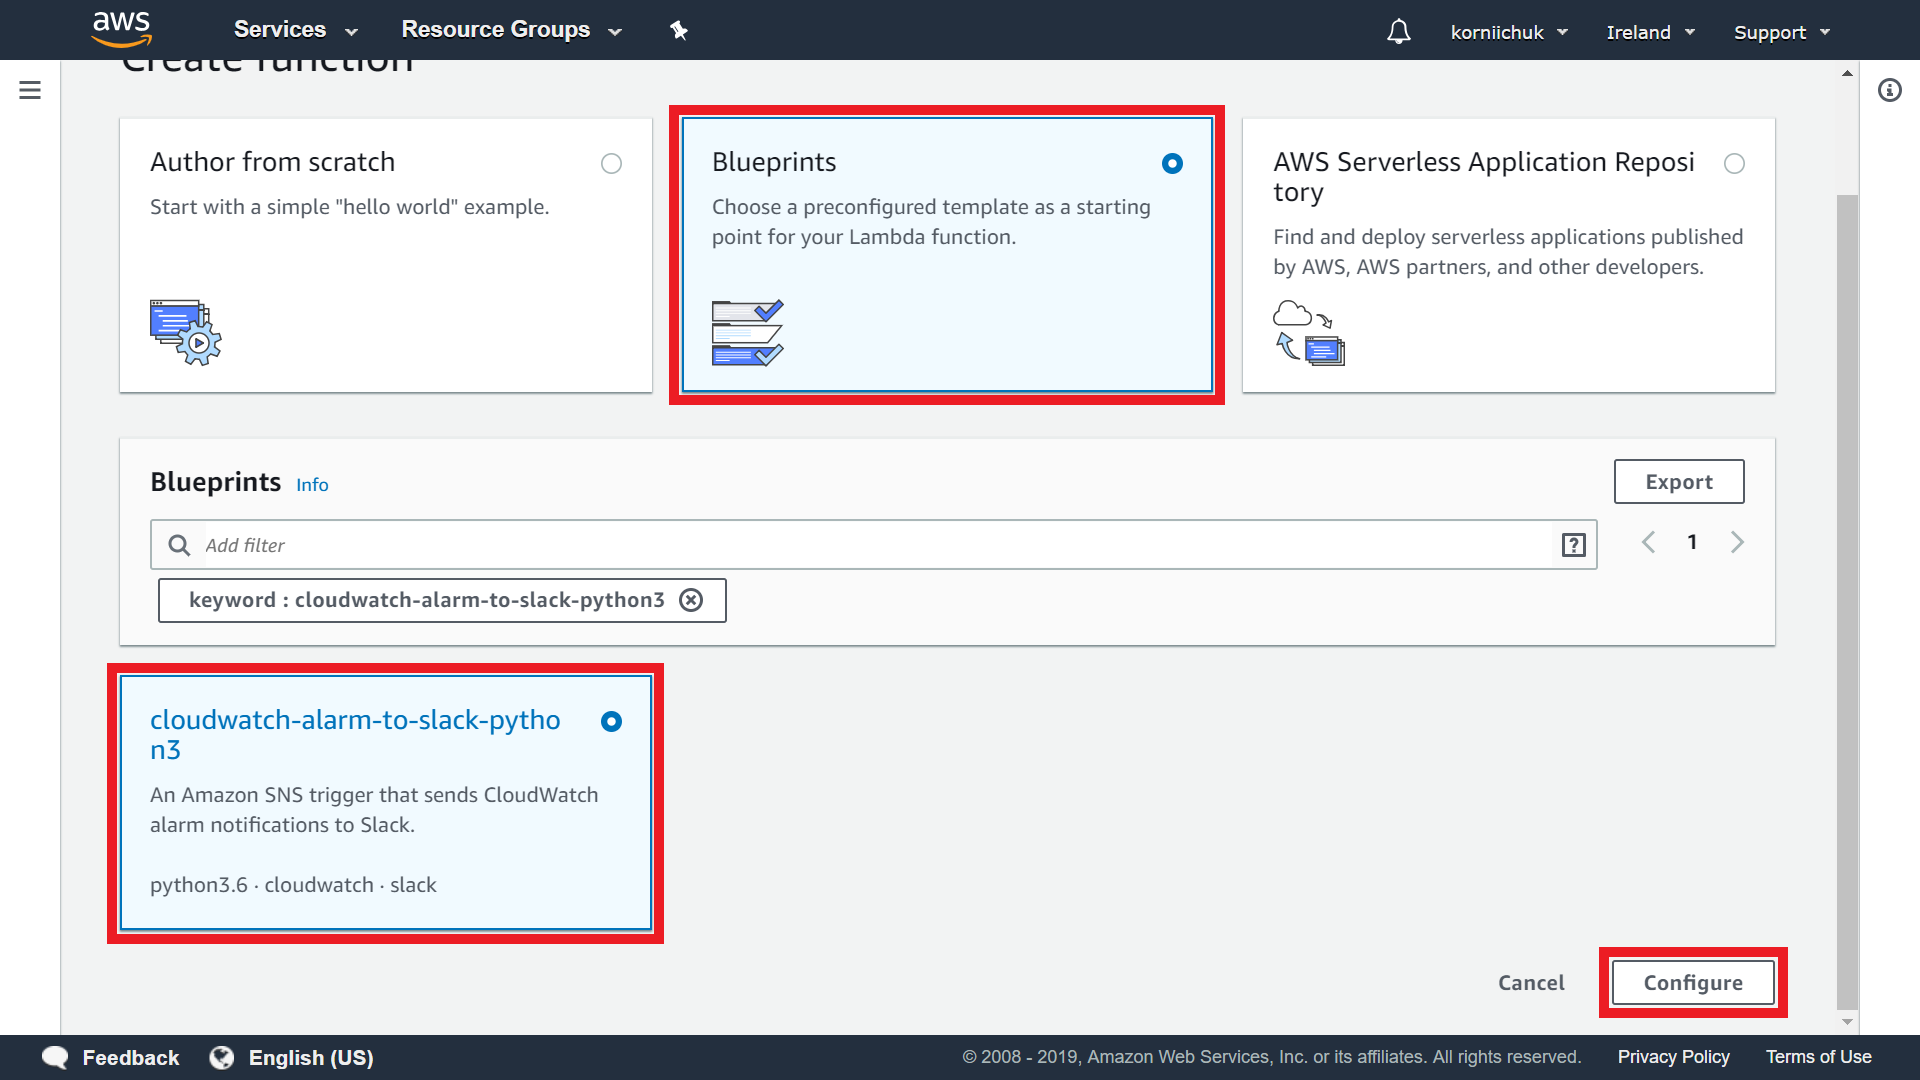Click the pin shortcut icon in navbar
The height and width of the screenshot is (1080, 1920).
click(679, 30)
